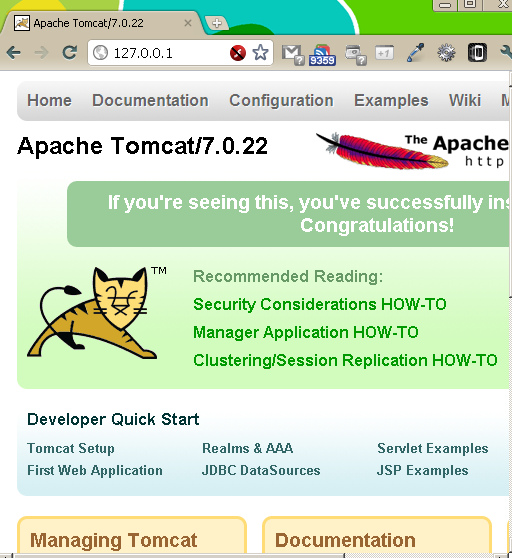Image resolution: width=512 pixels, height=558 pixels.
Task: Minimize the browser window
Action: click(x=445, y=5)
